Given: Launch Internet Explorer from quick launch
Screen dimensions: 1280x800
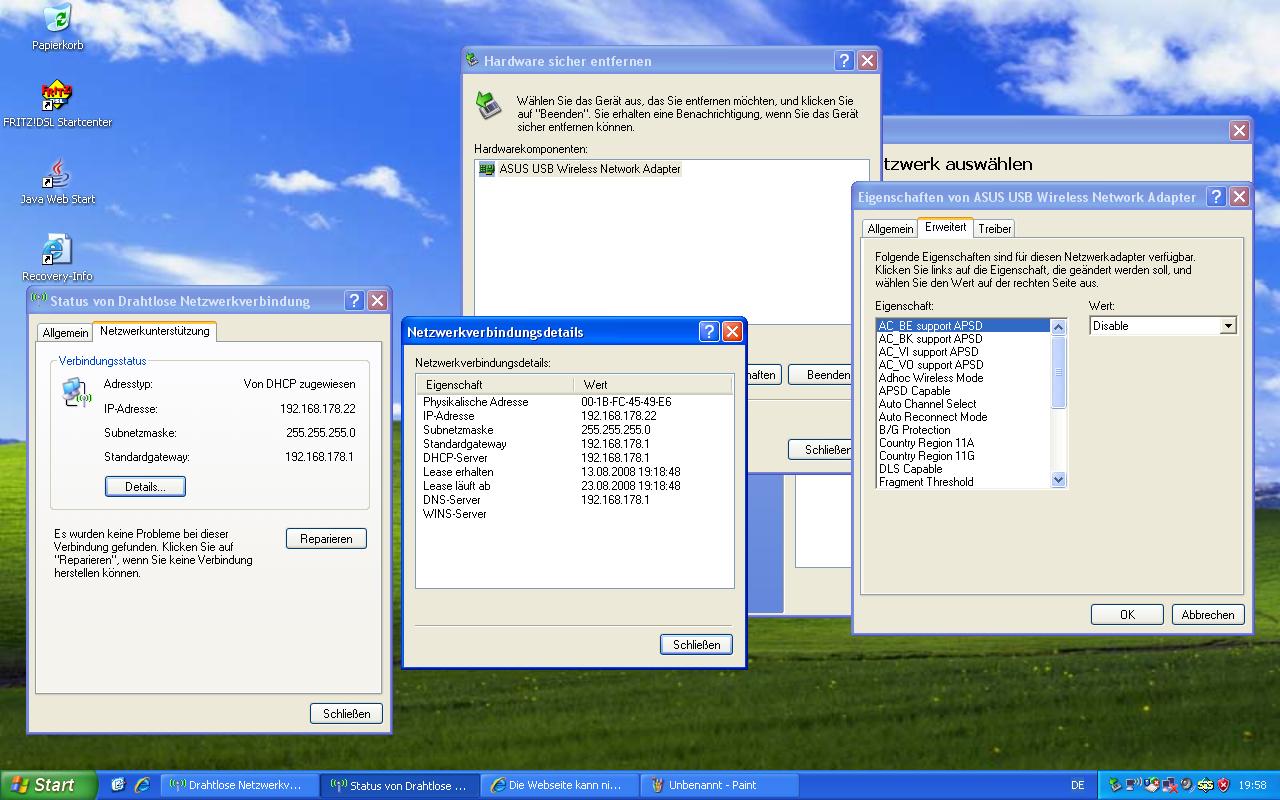Looking at the screenshot, I should point(142,785).
